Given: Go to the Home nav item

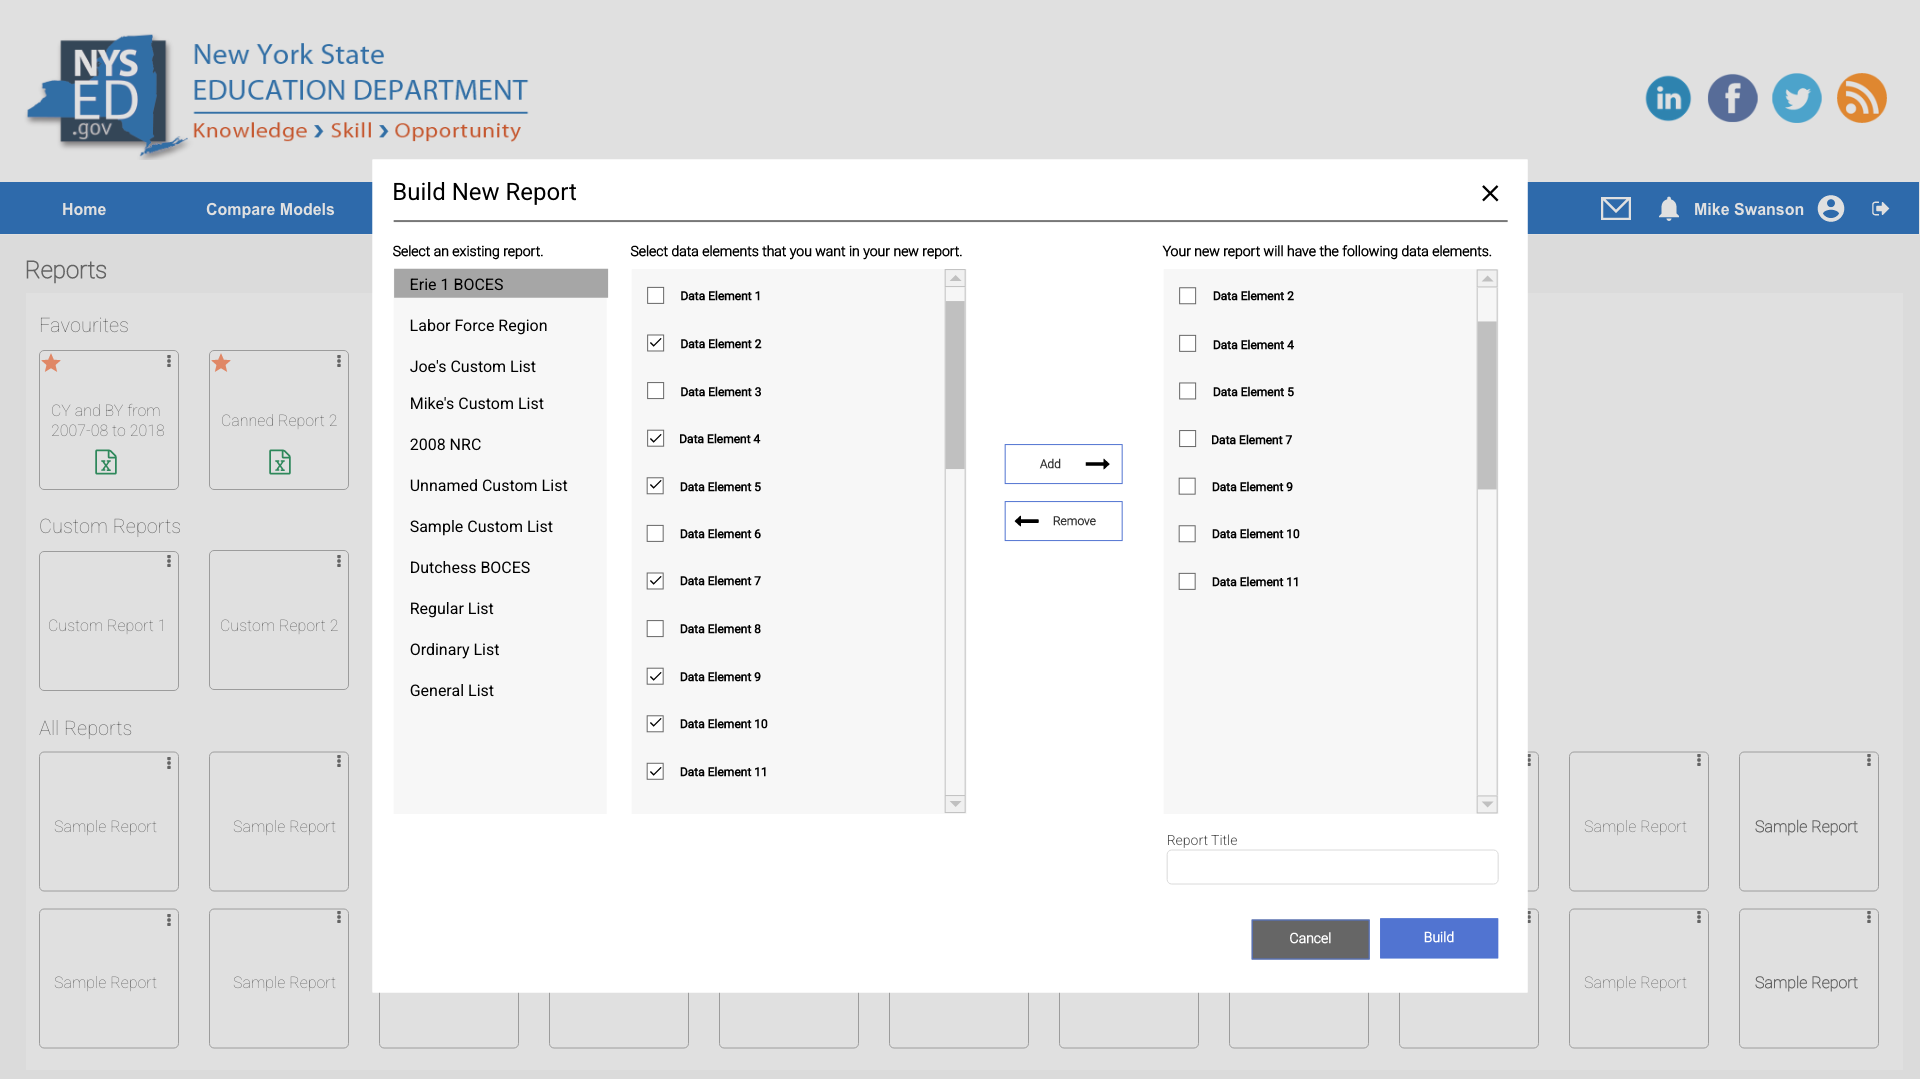Looking at the screenshot, I should point(84,209).
